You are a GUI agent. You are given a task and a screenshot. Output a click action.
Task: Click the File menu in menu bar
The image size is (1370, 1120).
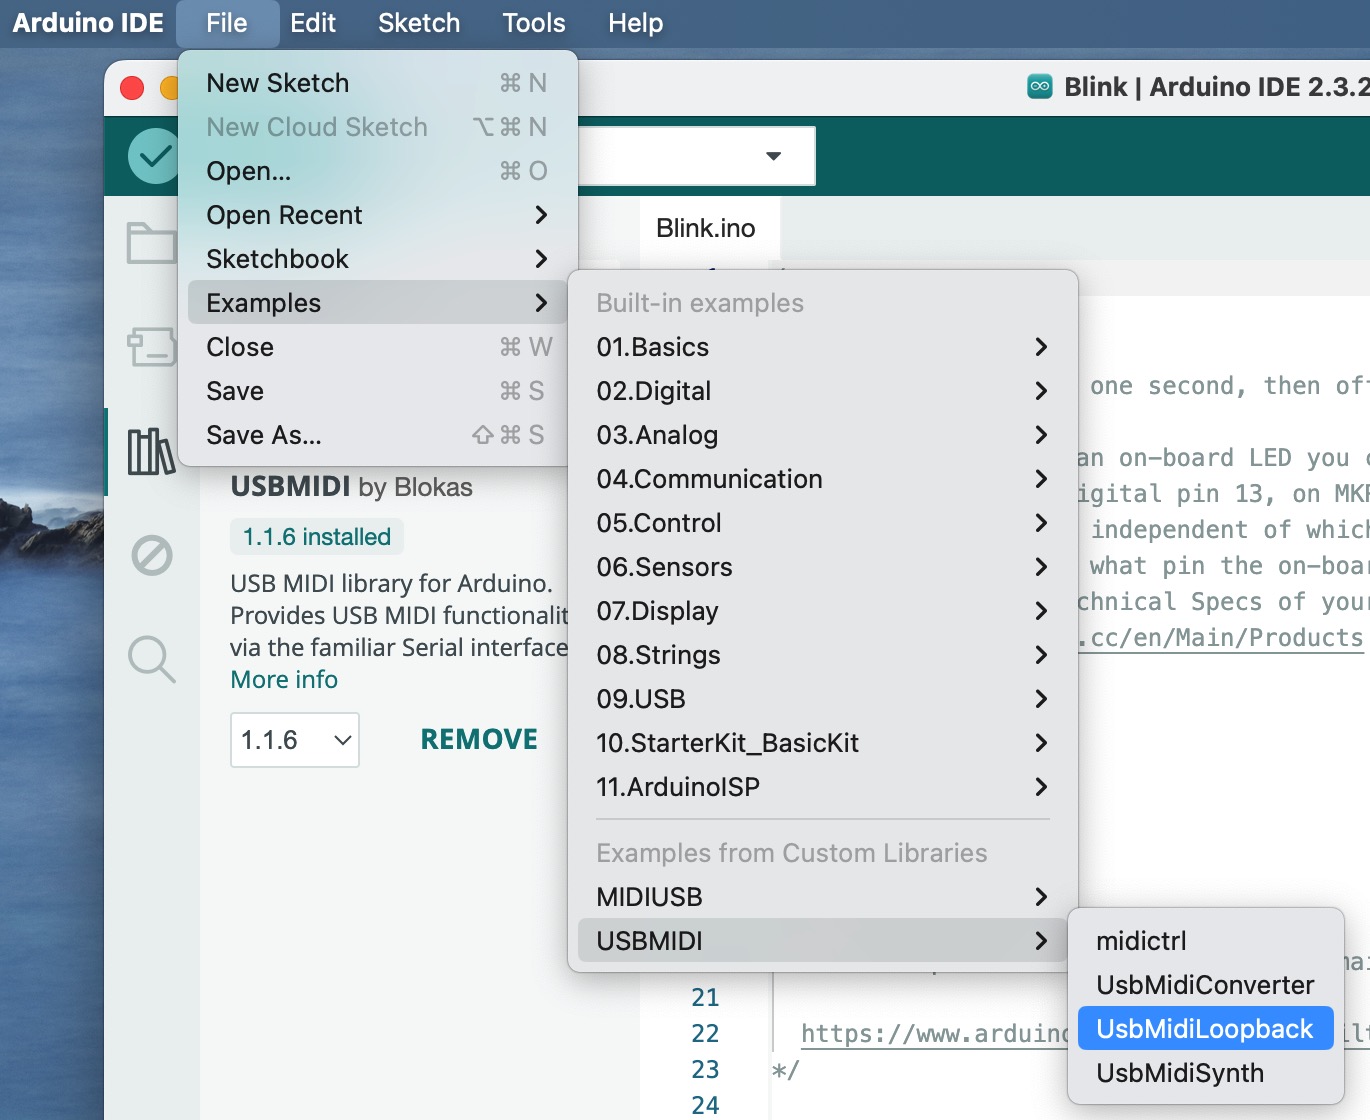point(227,23)
